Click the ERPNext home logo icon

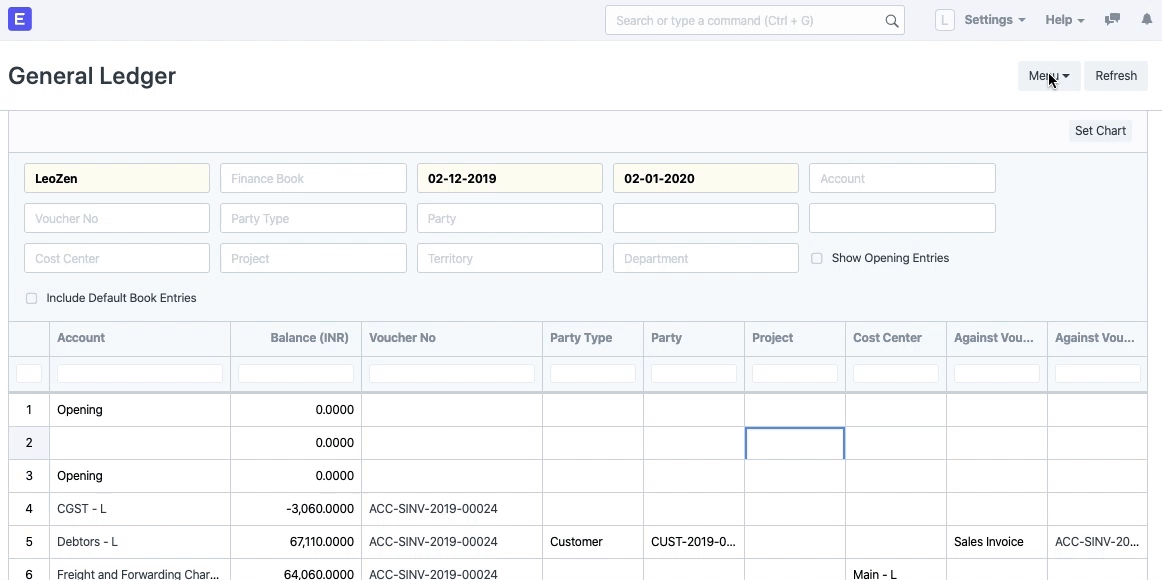(20, 19)
